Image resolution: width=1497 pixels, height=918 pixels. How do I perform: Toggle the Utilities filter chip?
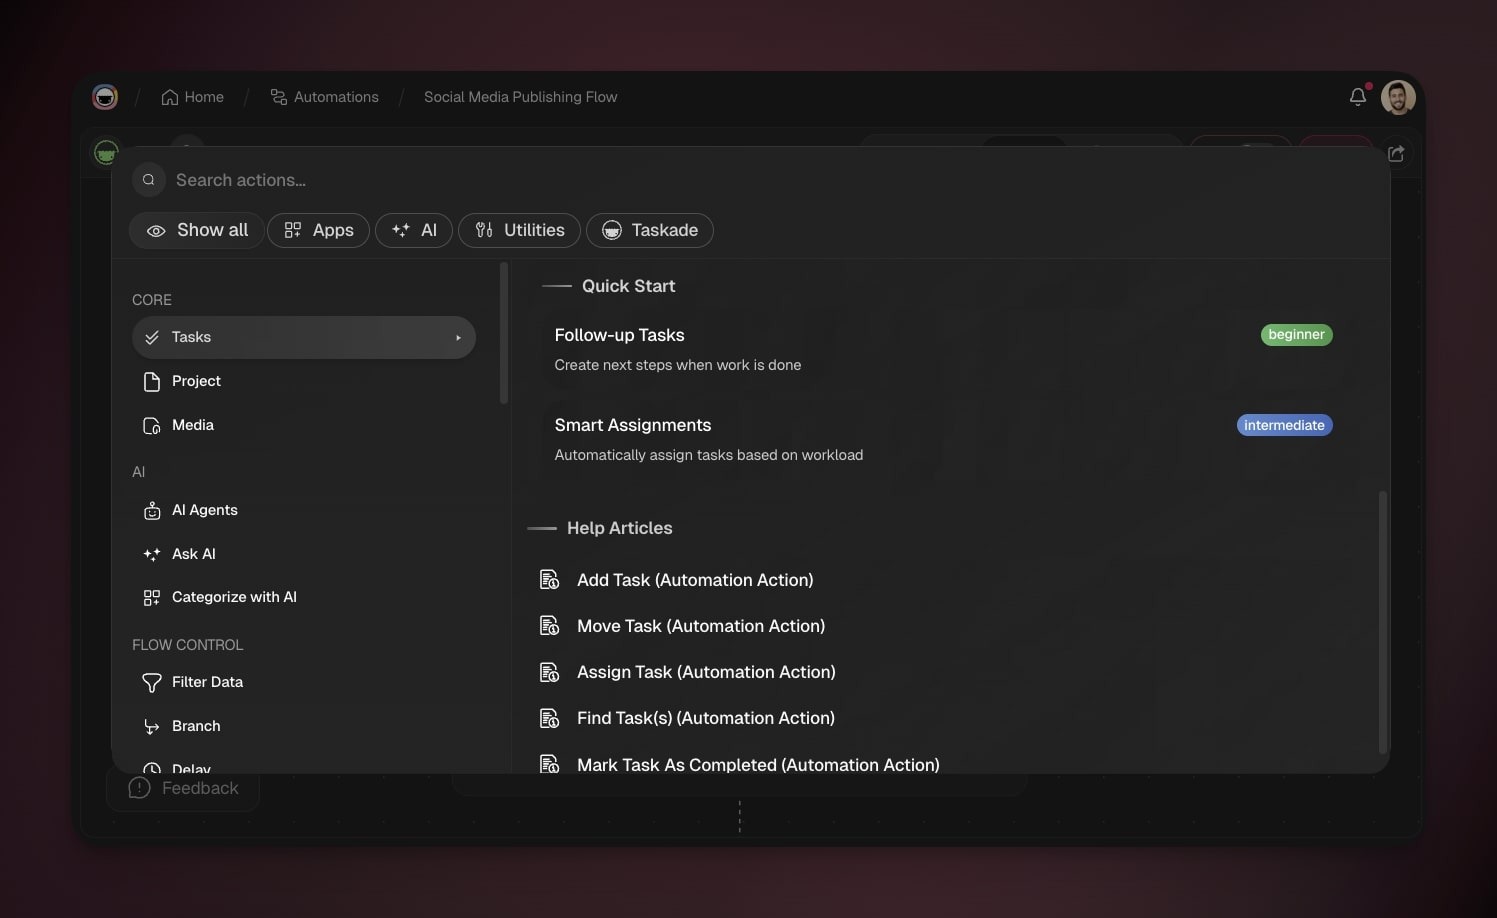(x=518, y=230)
